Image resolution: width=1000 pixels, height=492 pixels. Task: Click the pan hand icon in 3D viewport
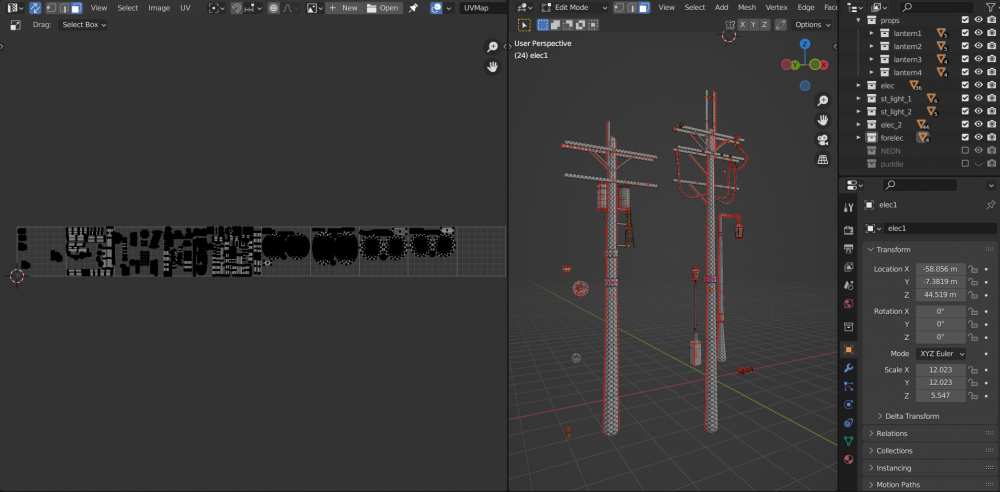(822, 120)
